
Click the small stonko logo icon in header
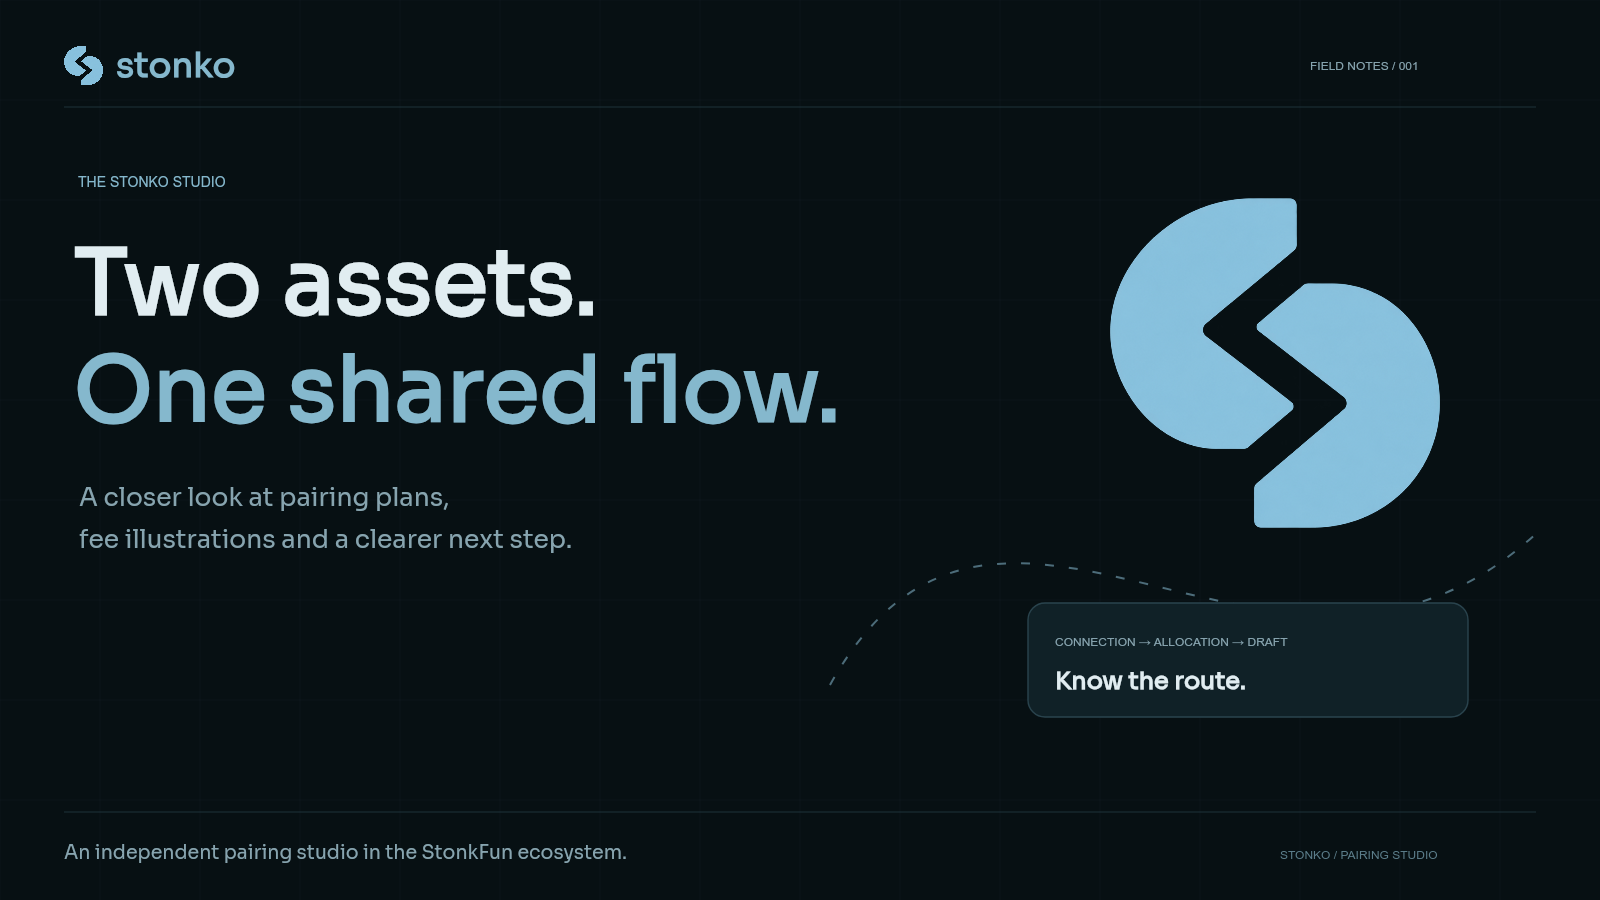(x=83, y=66)
